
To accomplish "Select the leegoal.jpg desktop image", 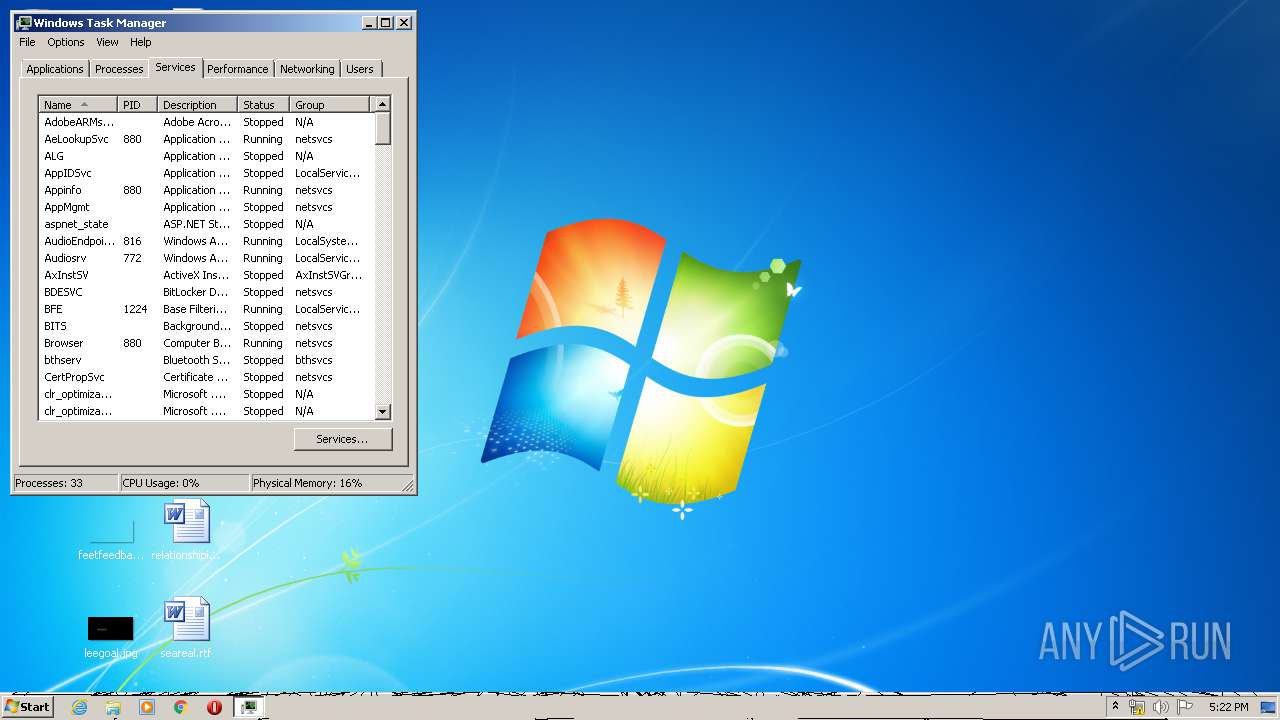I will click(110, 636).
